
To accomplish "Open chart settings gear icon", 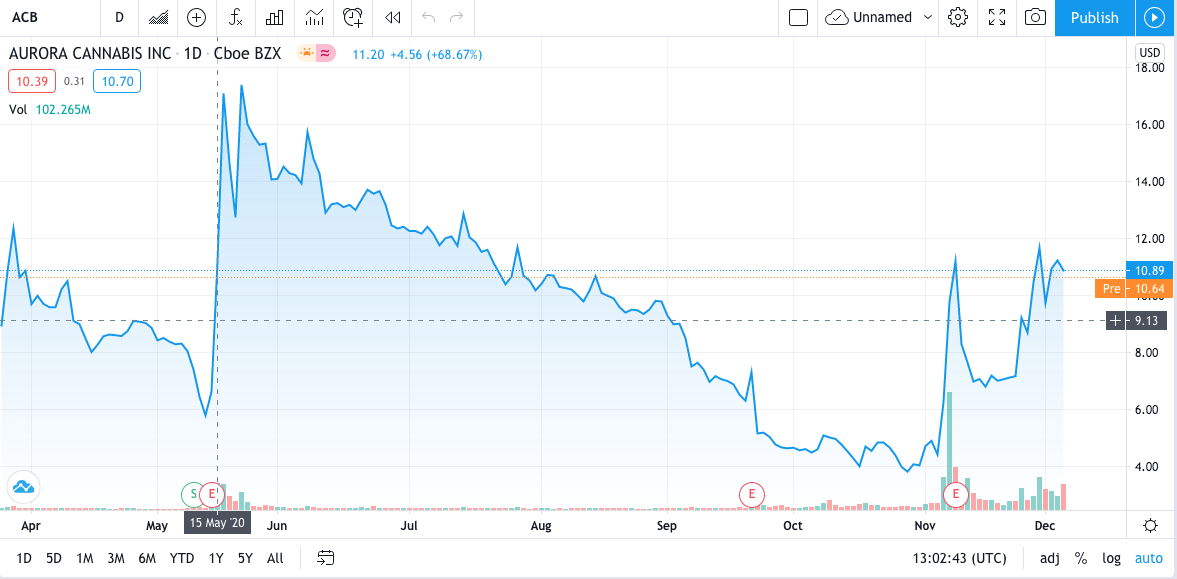I will coord(957,17).
